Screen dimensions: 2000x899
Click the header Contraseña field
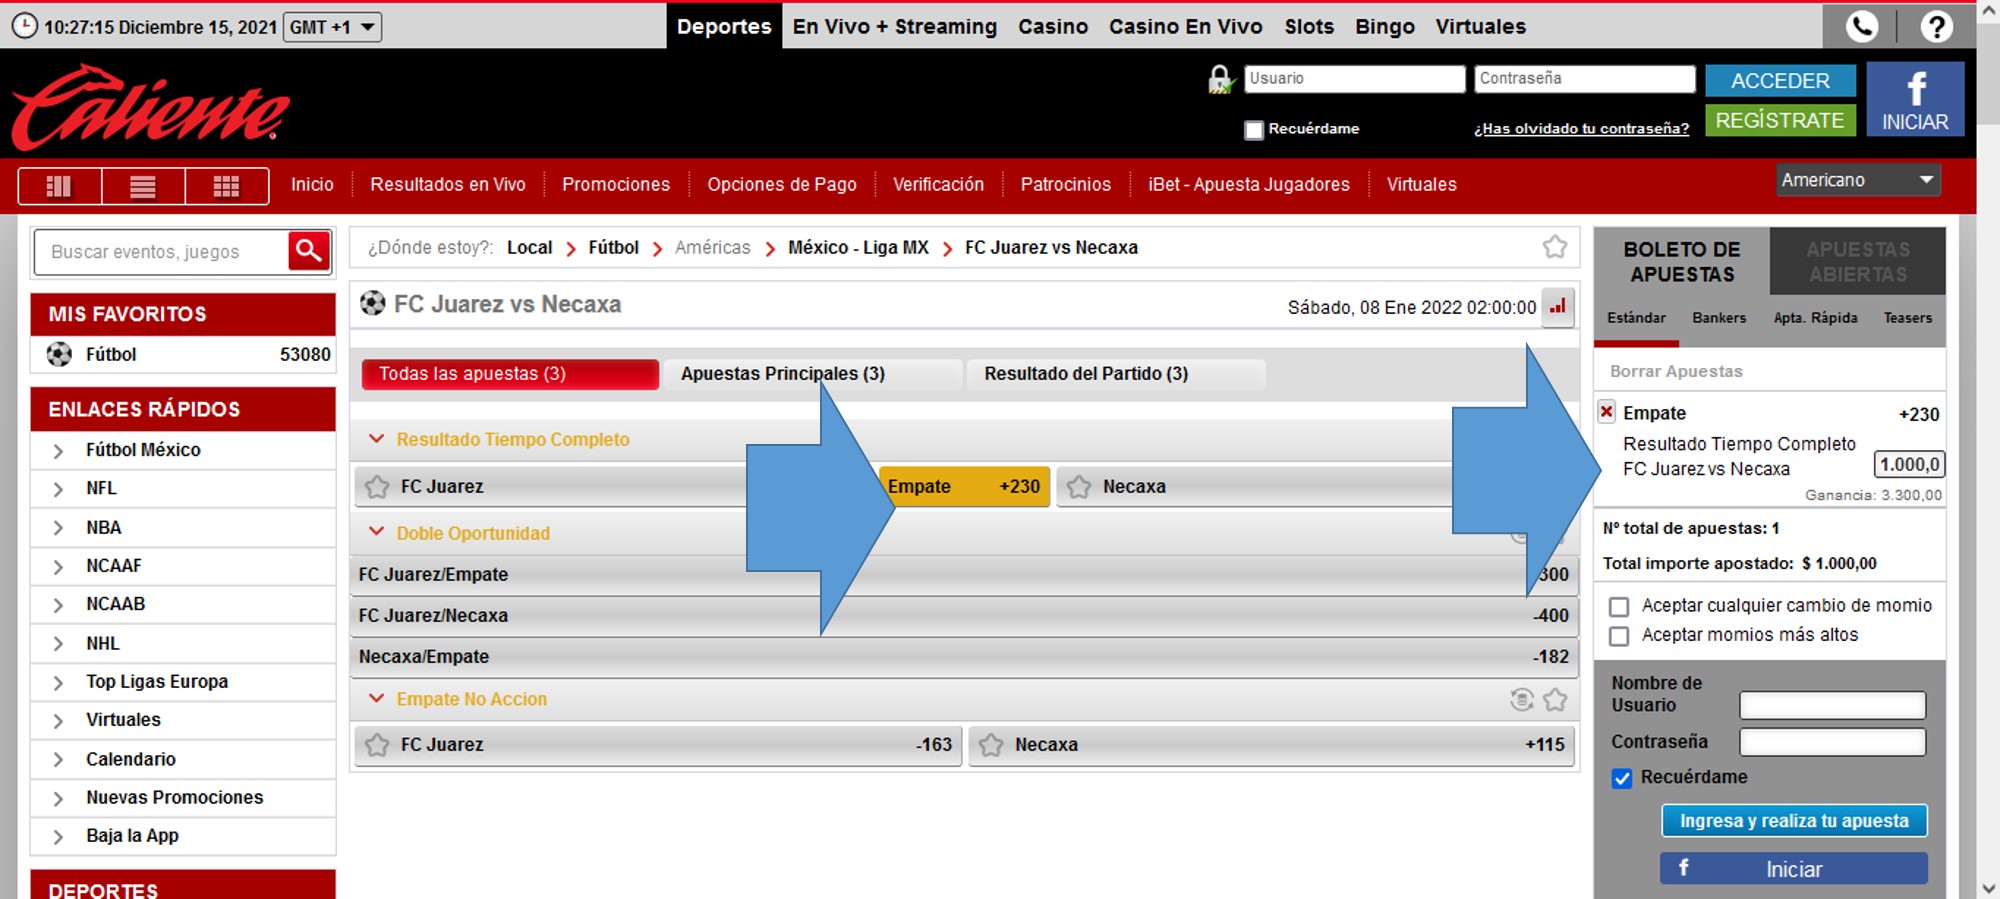click(x=1584, y=79)
